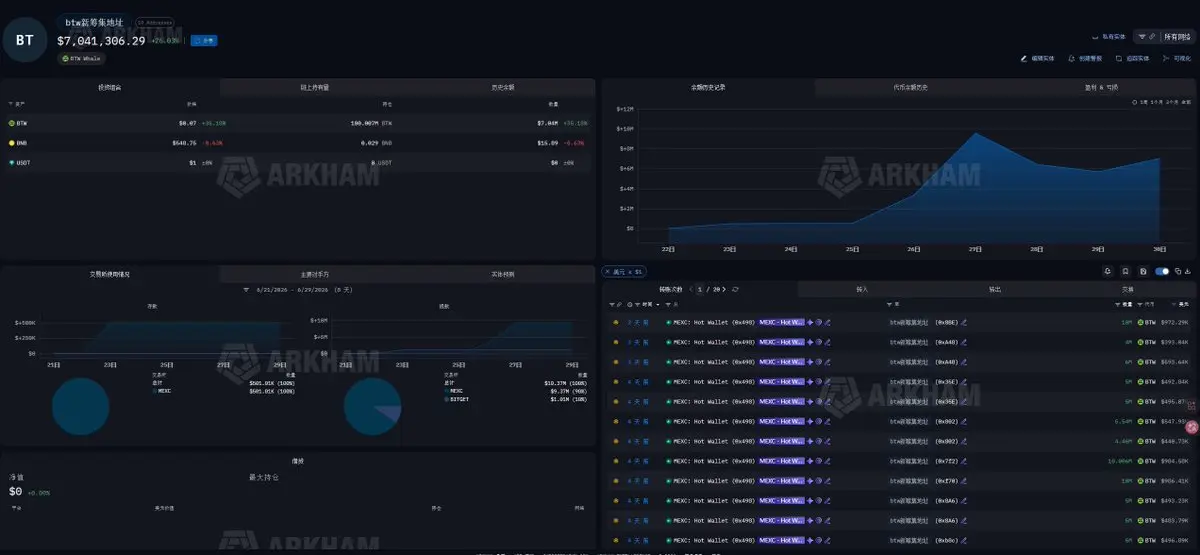
Task: Click the chain icon in the $972.29K row
Action: point(616,322)
